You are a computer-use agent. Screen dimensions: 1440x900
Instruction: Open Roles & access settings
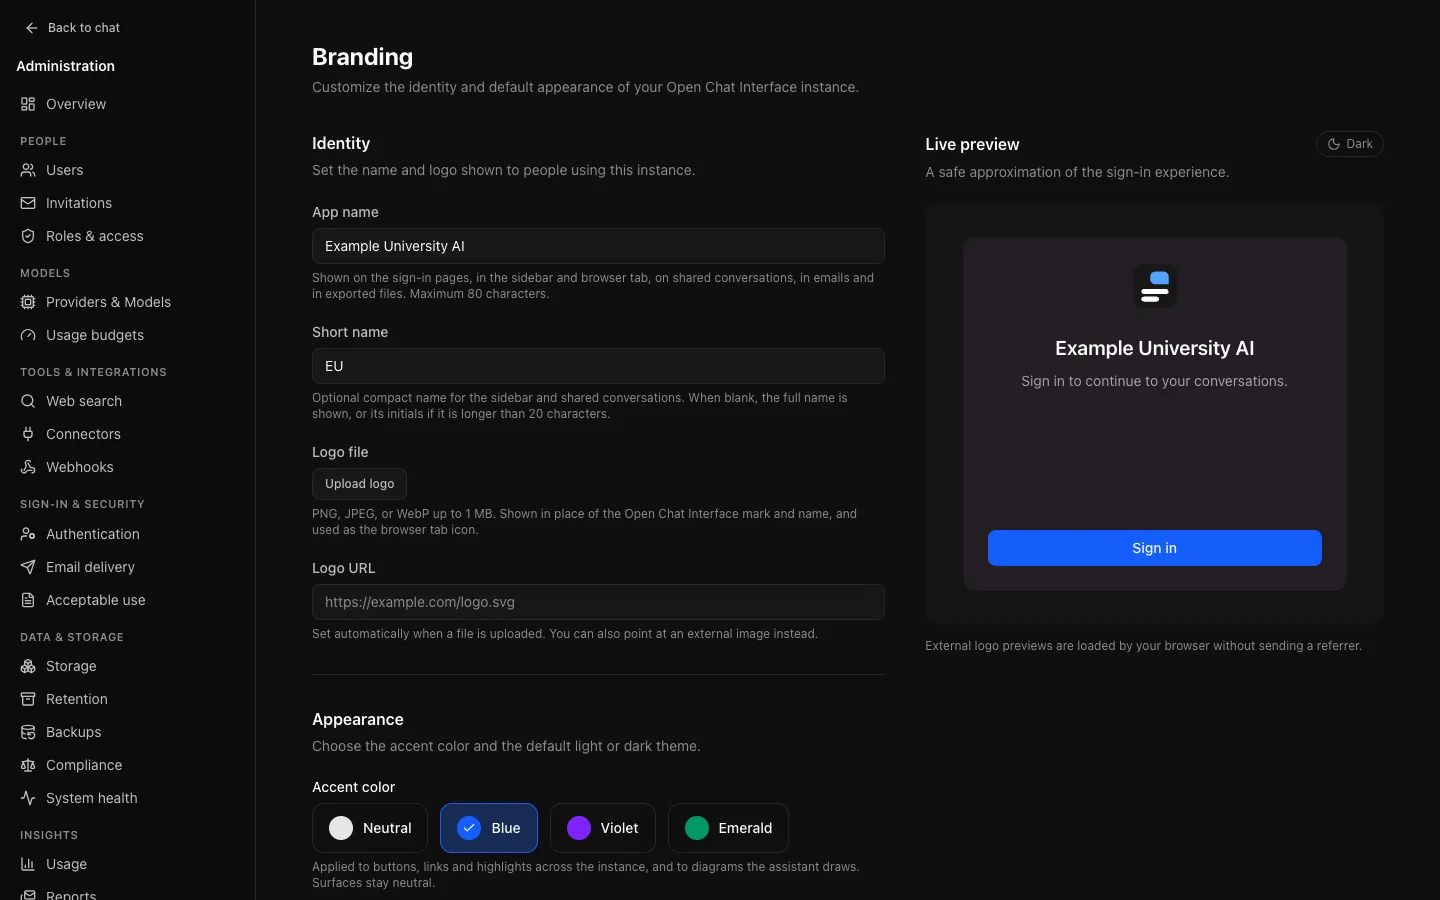pos(127,236)
